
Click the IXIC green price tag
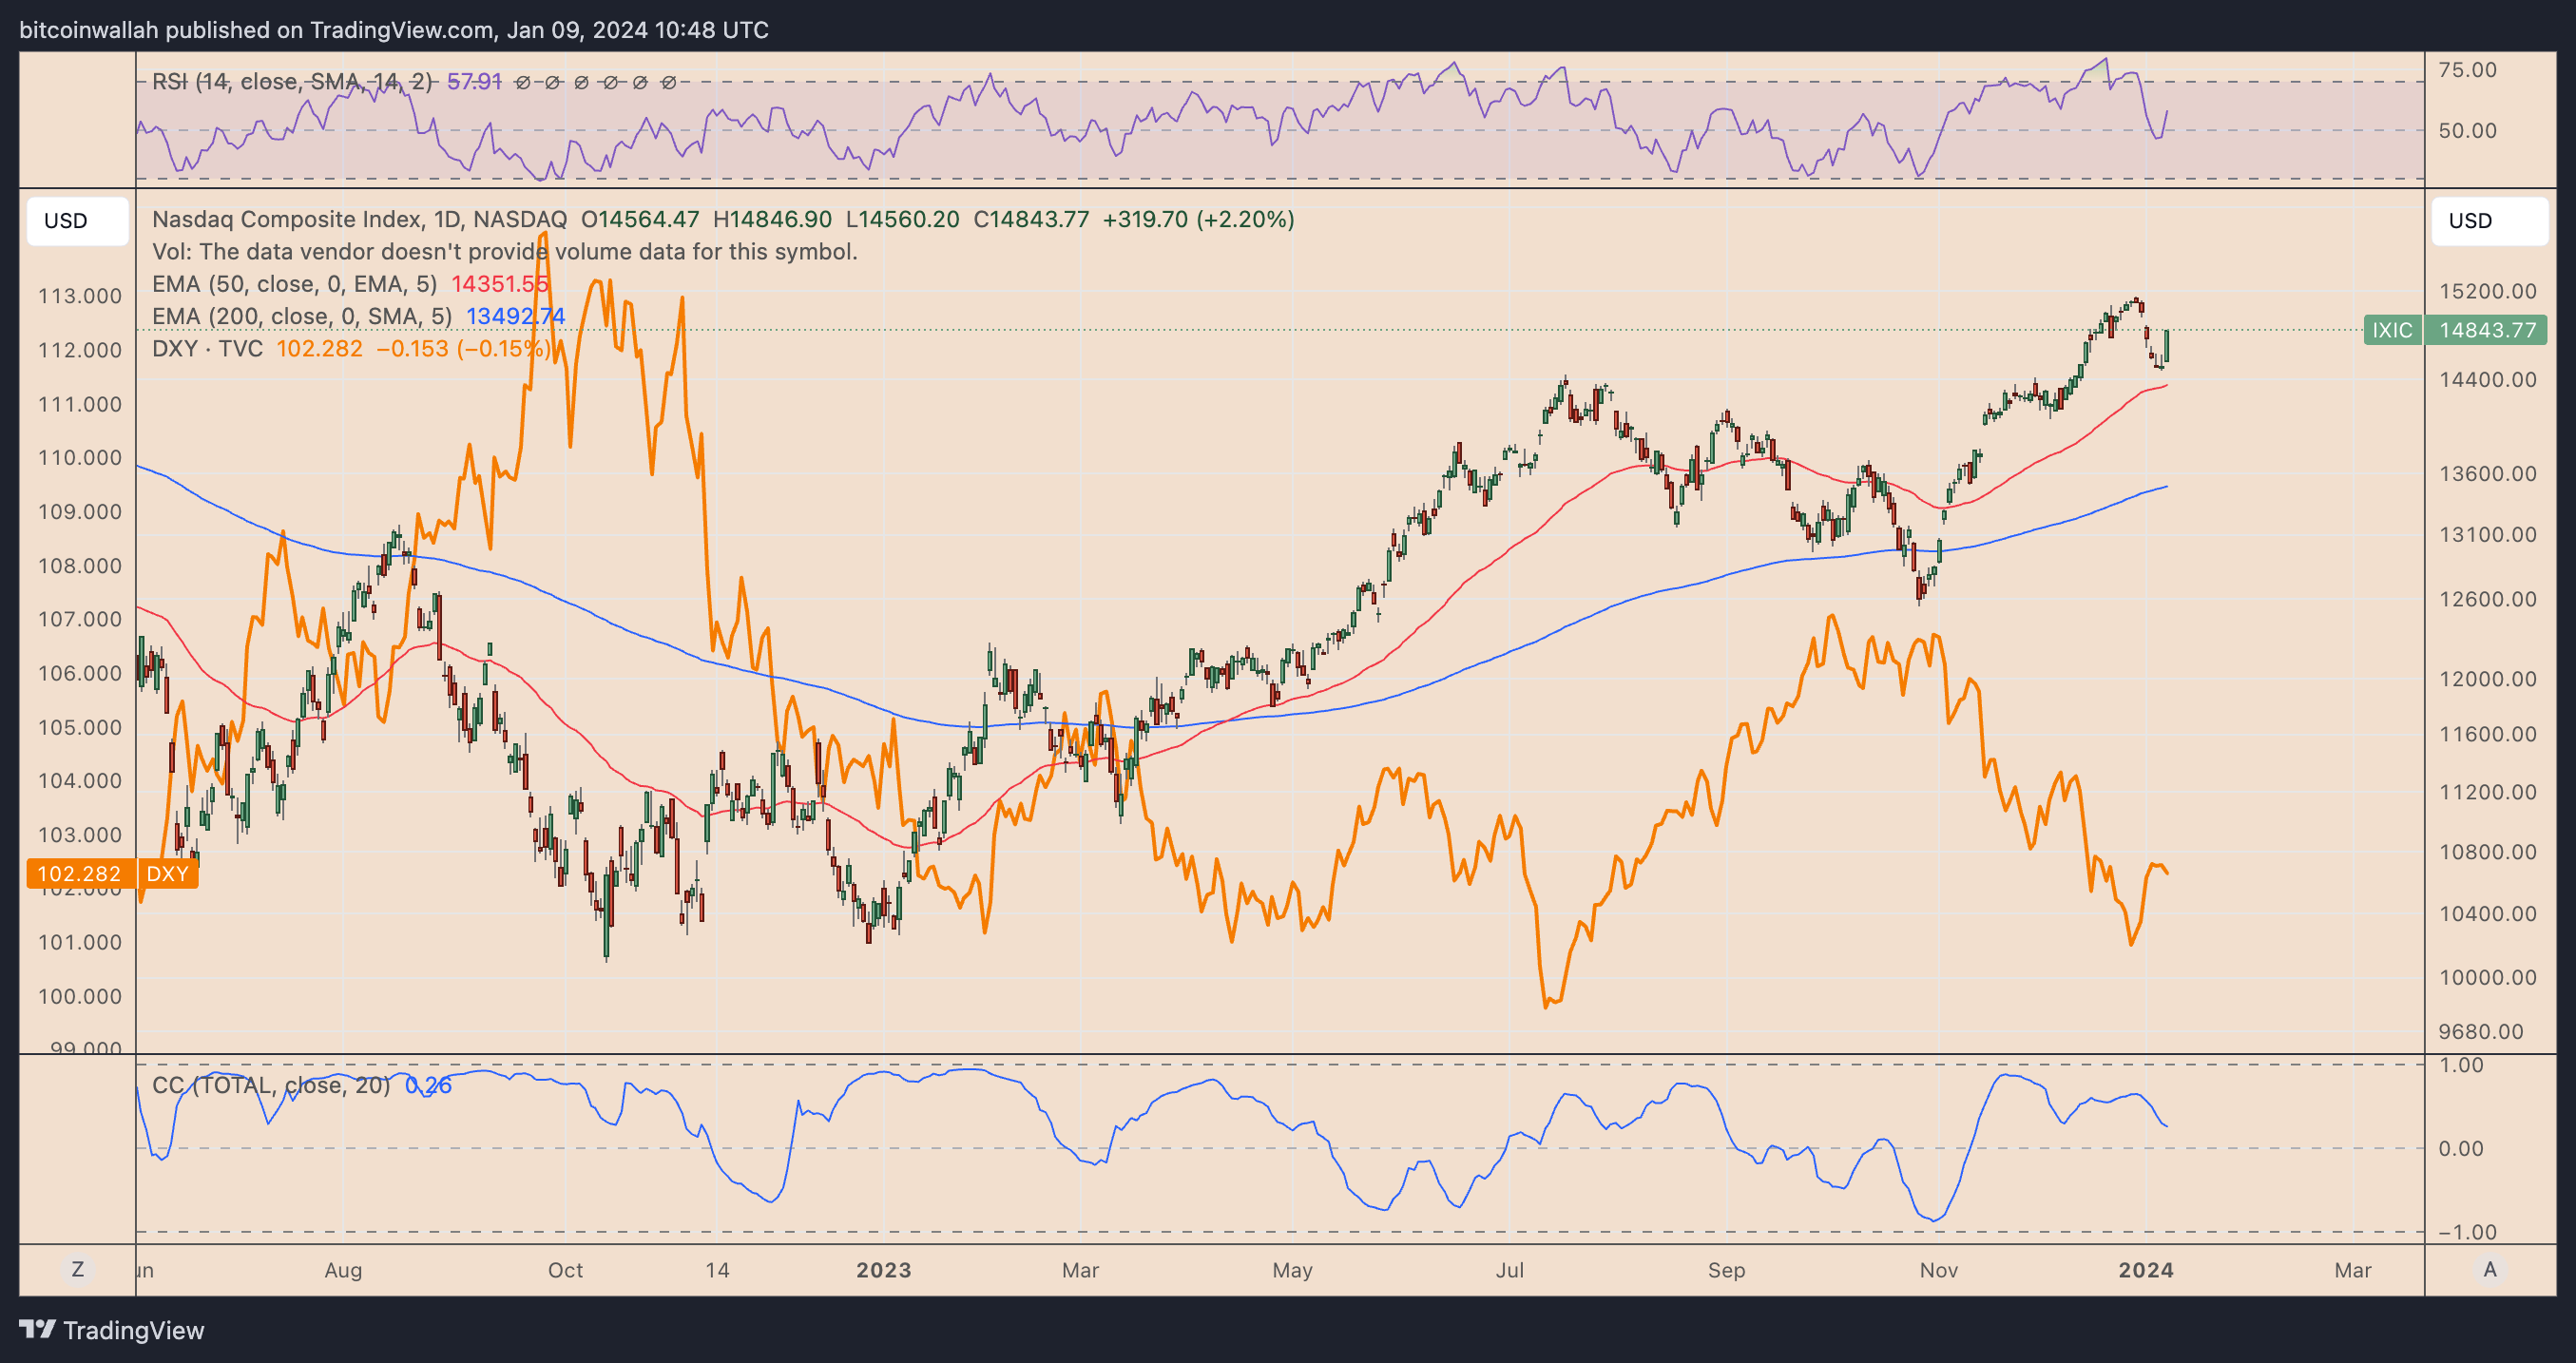coord(2391,330)
